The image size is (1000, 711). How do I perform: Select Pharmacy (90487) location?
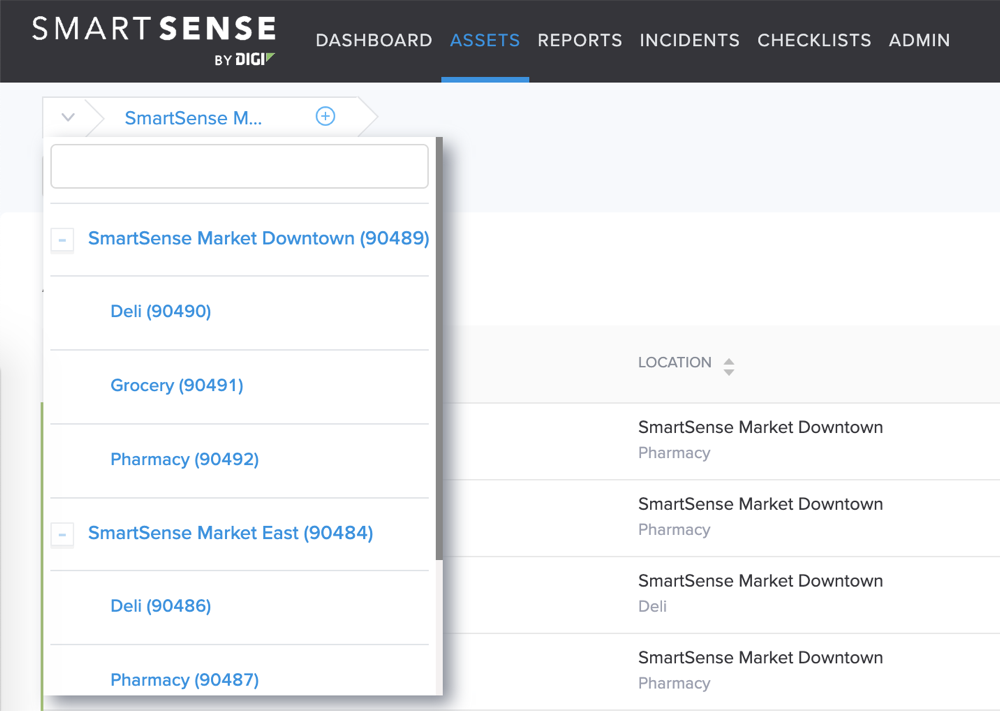click(184, 680)
